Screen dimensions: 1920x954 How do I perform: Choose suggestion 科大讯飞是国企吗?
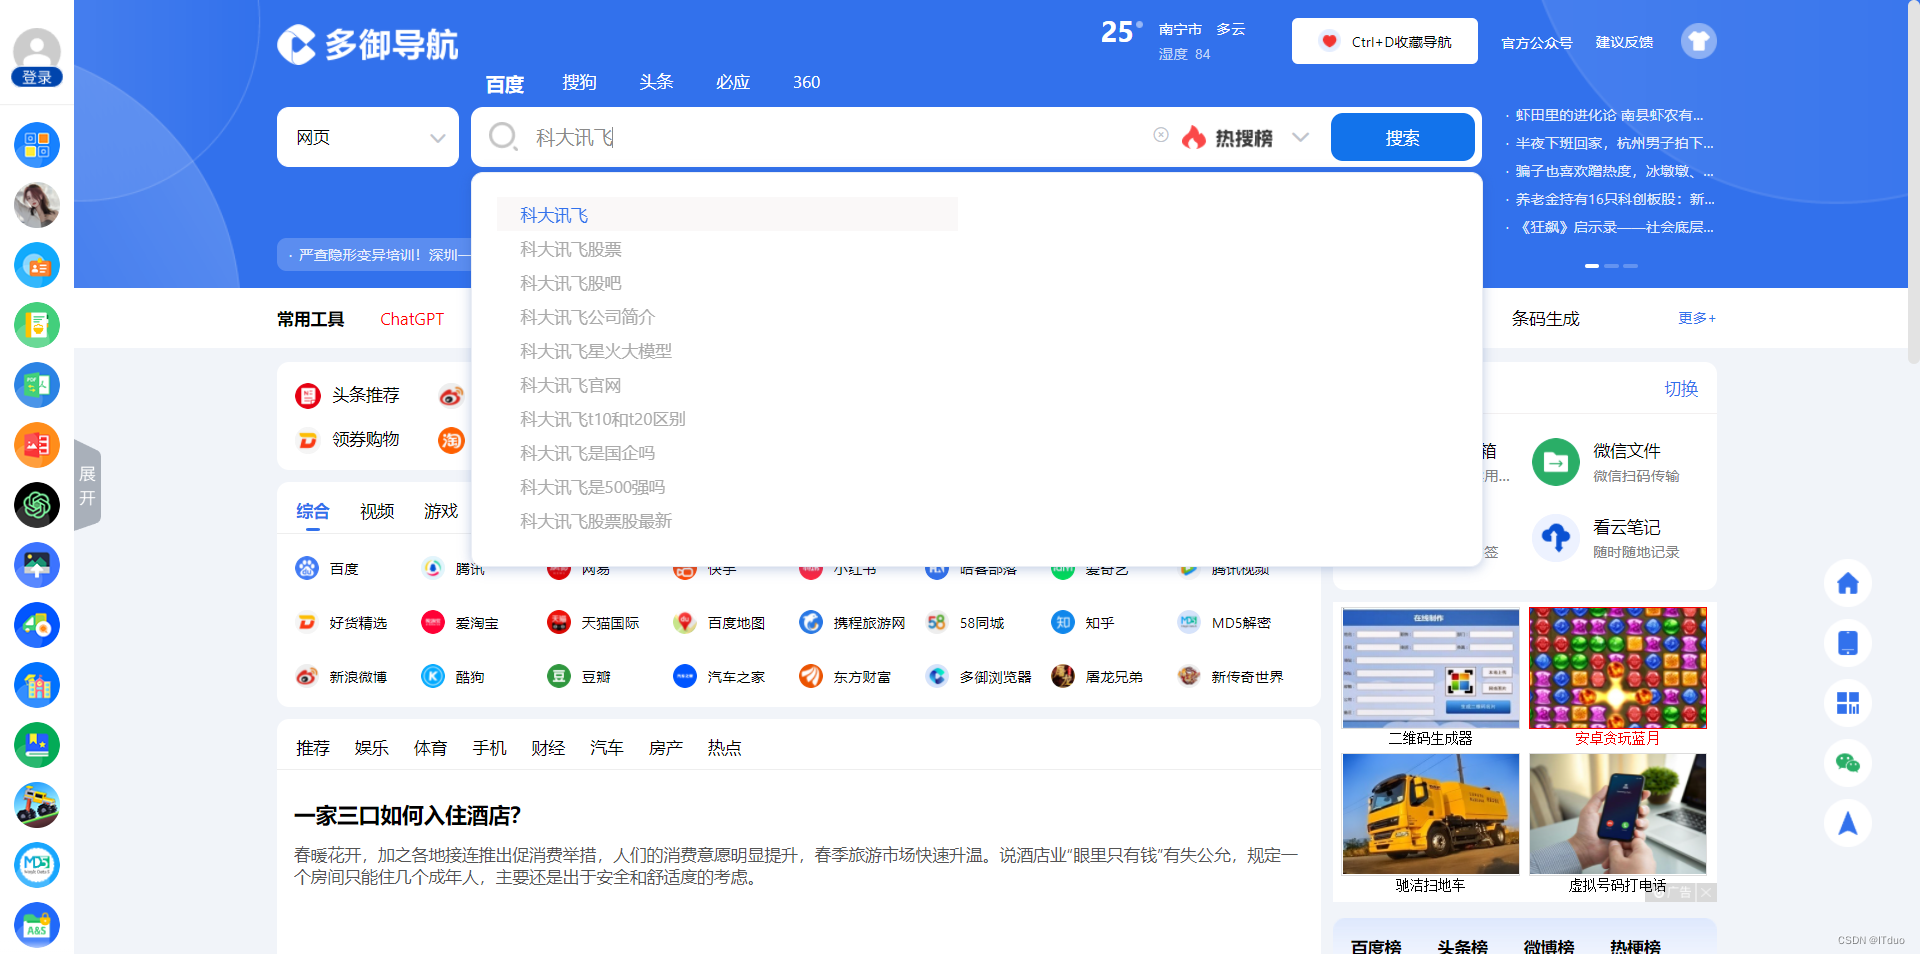click(587, 453)
